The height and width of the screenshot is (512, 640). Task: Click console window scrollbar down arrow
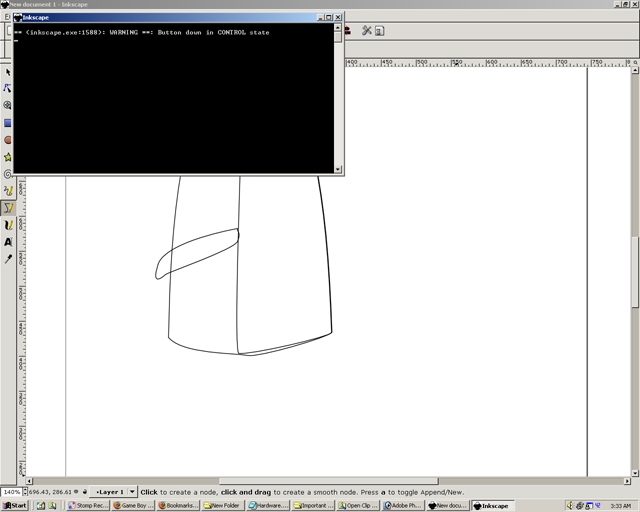[338, 169]
